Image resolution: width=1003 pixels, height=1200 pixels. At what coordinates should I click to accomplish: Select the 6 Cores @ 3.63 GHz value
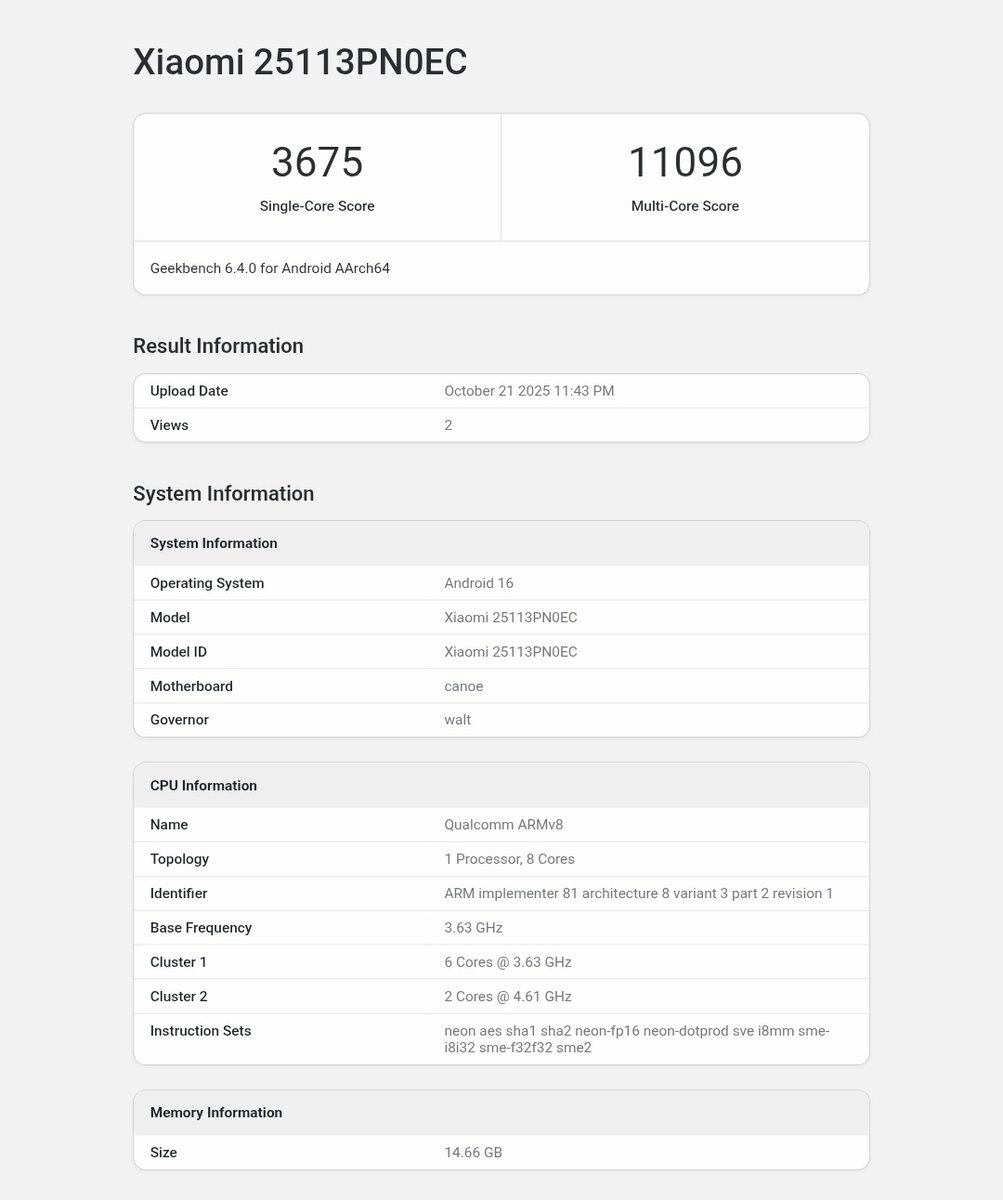508,962
